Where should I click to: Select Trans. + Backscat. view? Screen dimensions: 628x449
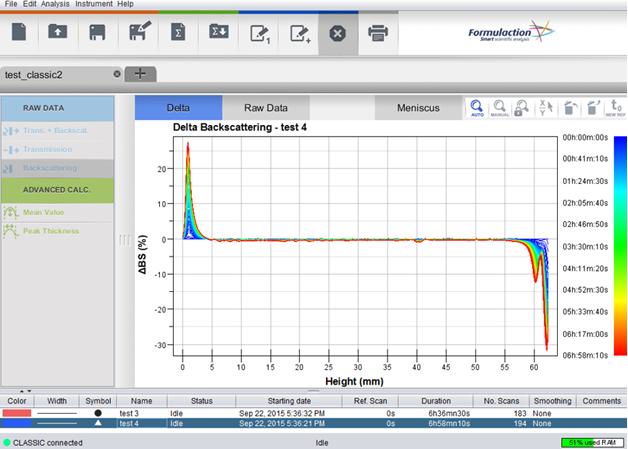(x=58, y=131)
